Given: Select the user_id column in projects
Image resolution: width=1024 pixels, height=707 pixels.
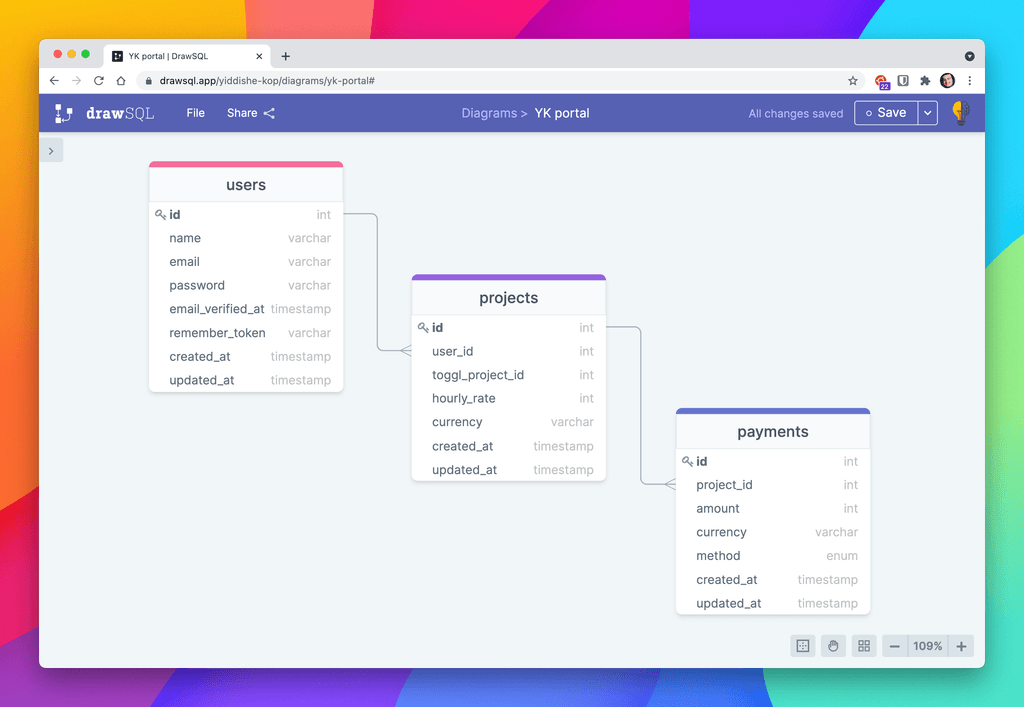Looking at the screenshot, I should [x=509, y=351].
